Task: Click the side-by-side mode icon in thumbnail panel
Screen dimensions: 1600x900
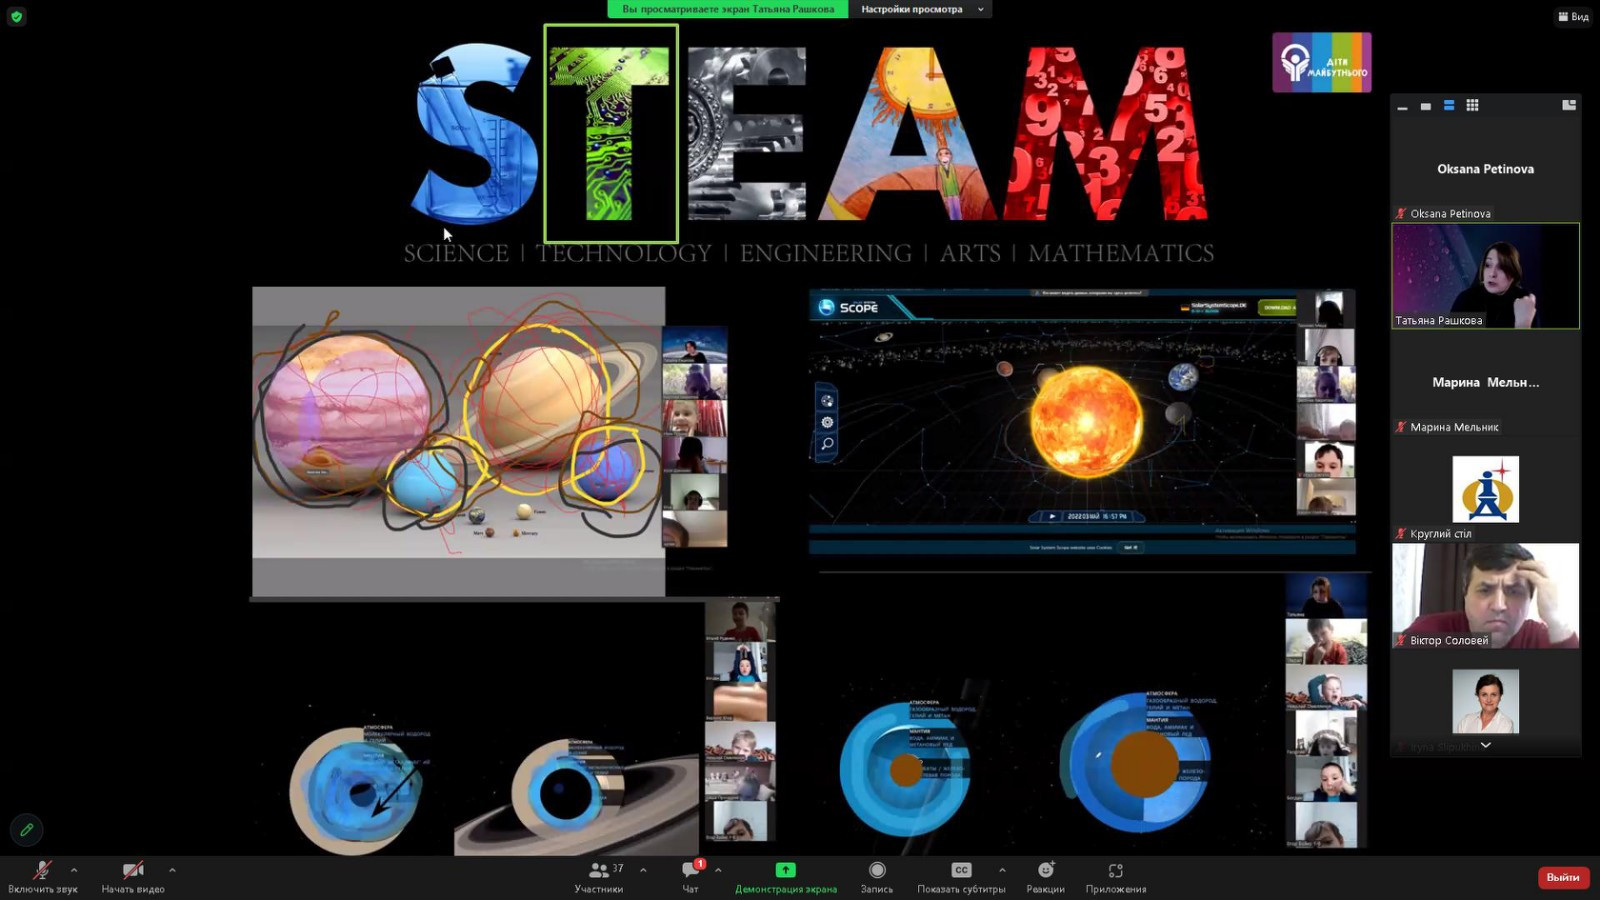Action: [x=1569, y=105]
